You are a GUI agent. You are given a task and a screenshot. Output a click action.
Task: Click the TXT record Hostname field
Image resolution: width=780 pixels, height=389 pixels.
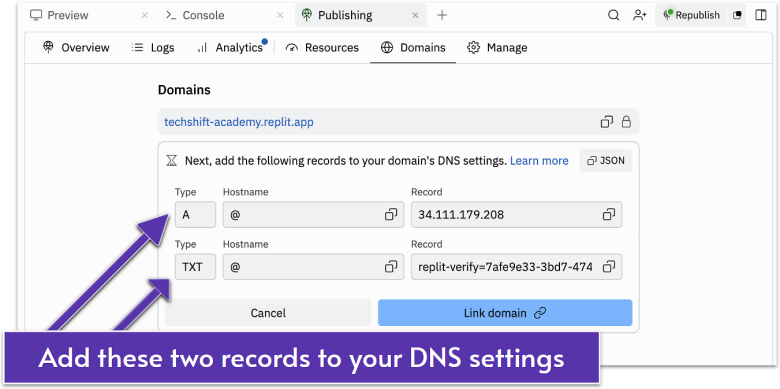tap(313, 267)
